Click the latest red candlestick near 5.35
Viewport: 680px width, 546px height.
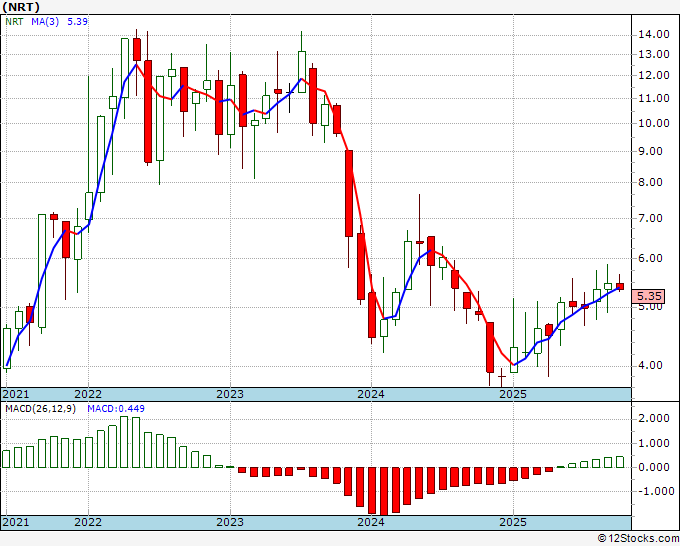(x=620, y=286)
